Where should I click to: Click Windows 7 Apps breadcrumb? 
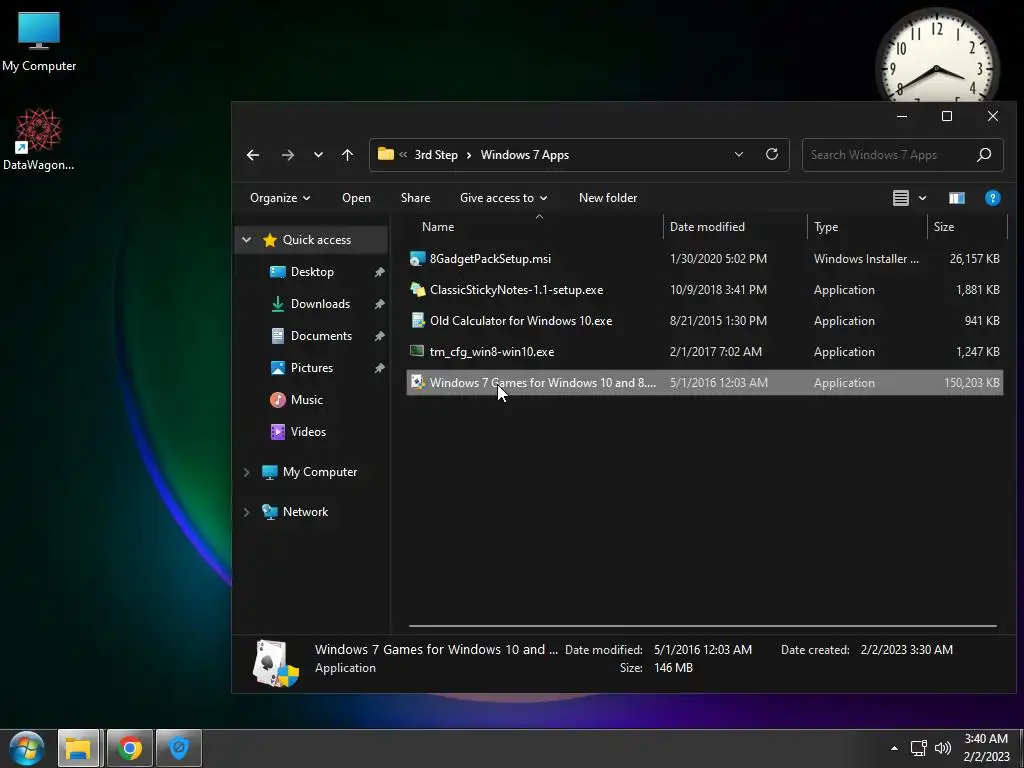(x=524, y=155)
